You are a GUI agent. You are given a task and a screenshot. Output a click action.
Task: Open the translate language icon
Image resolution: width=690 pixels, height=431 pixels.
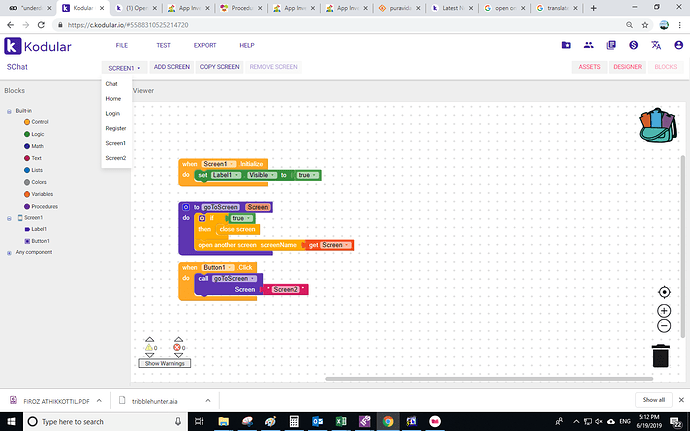pos(655,45)
